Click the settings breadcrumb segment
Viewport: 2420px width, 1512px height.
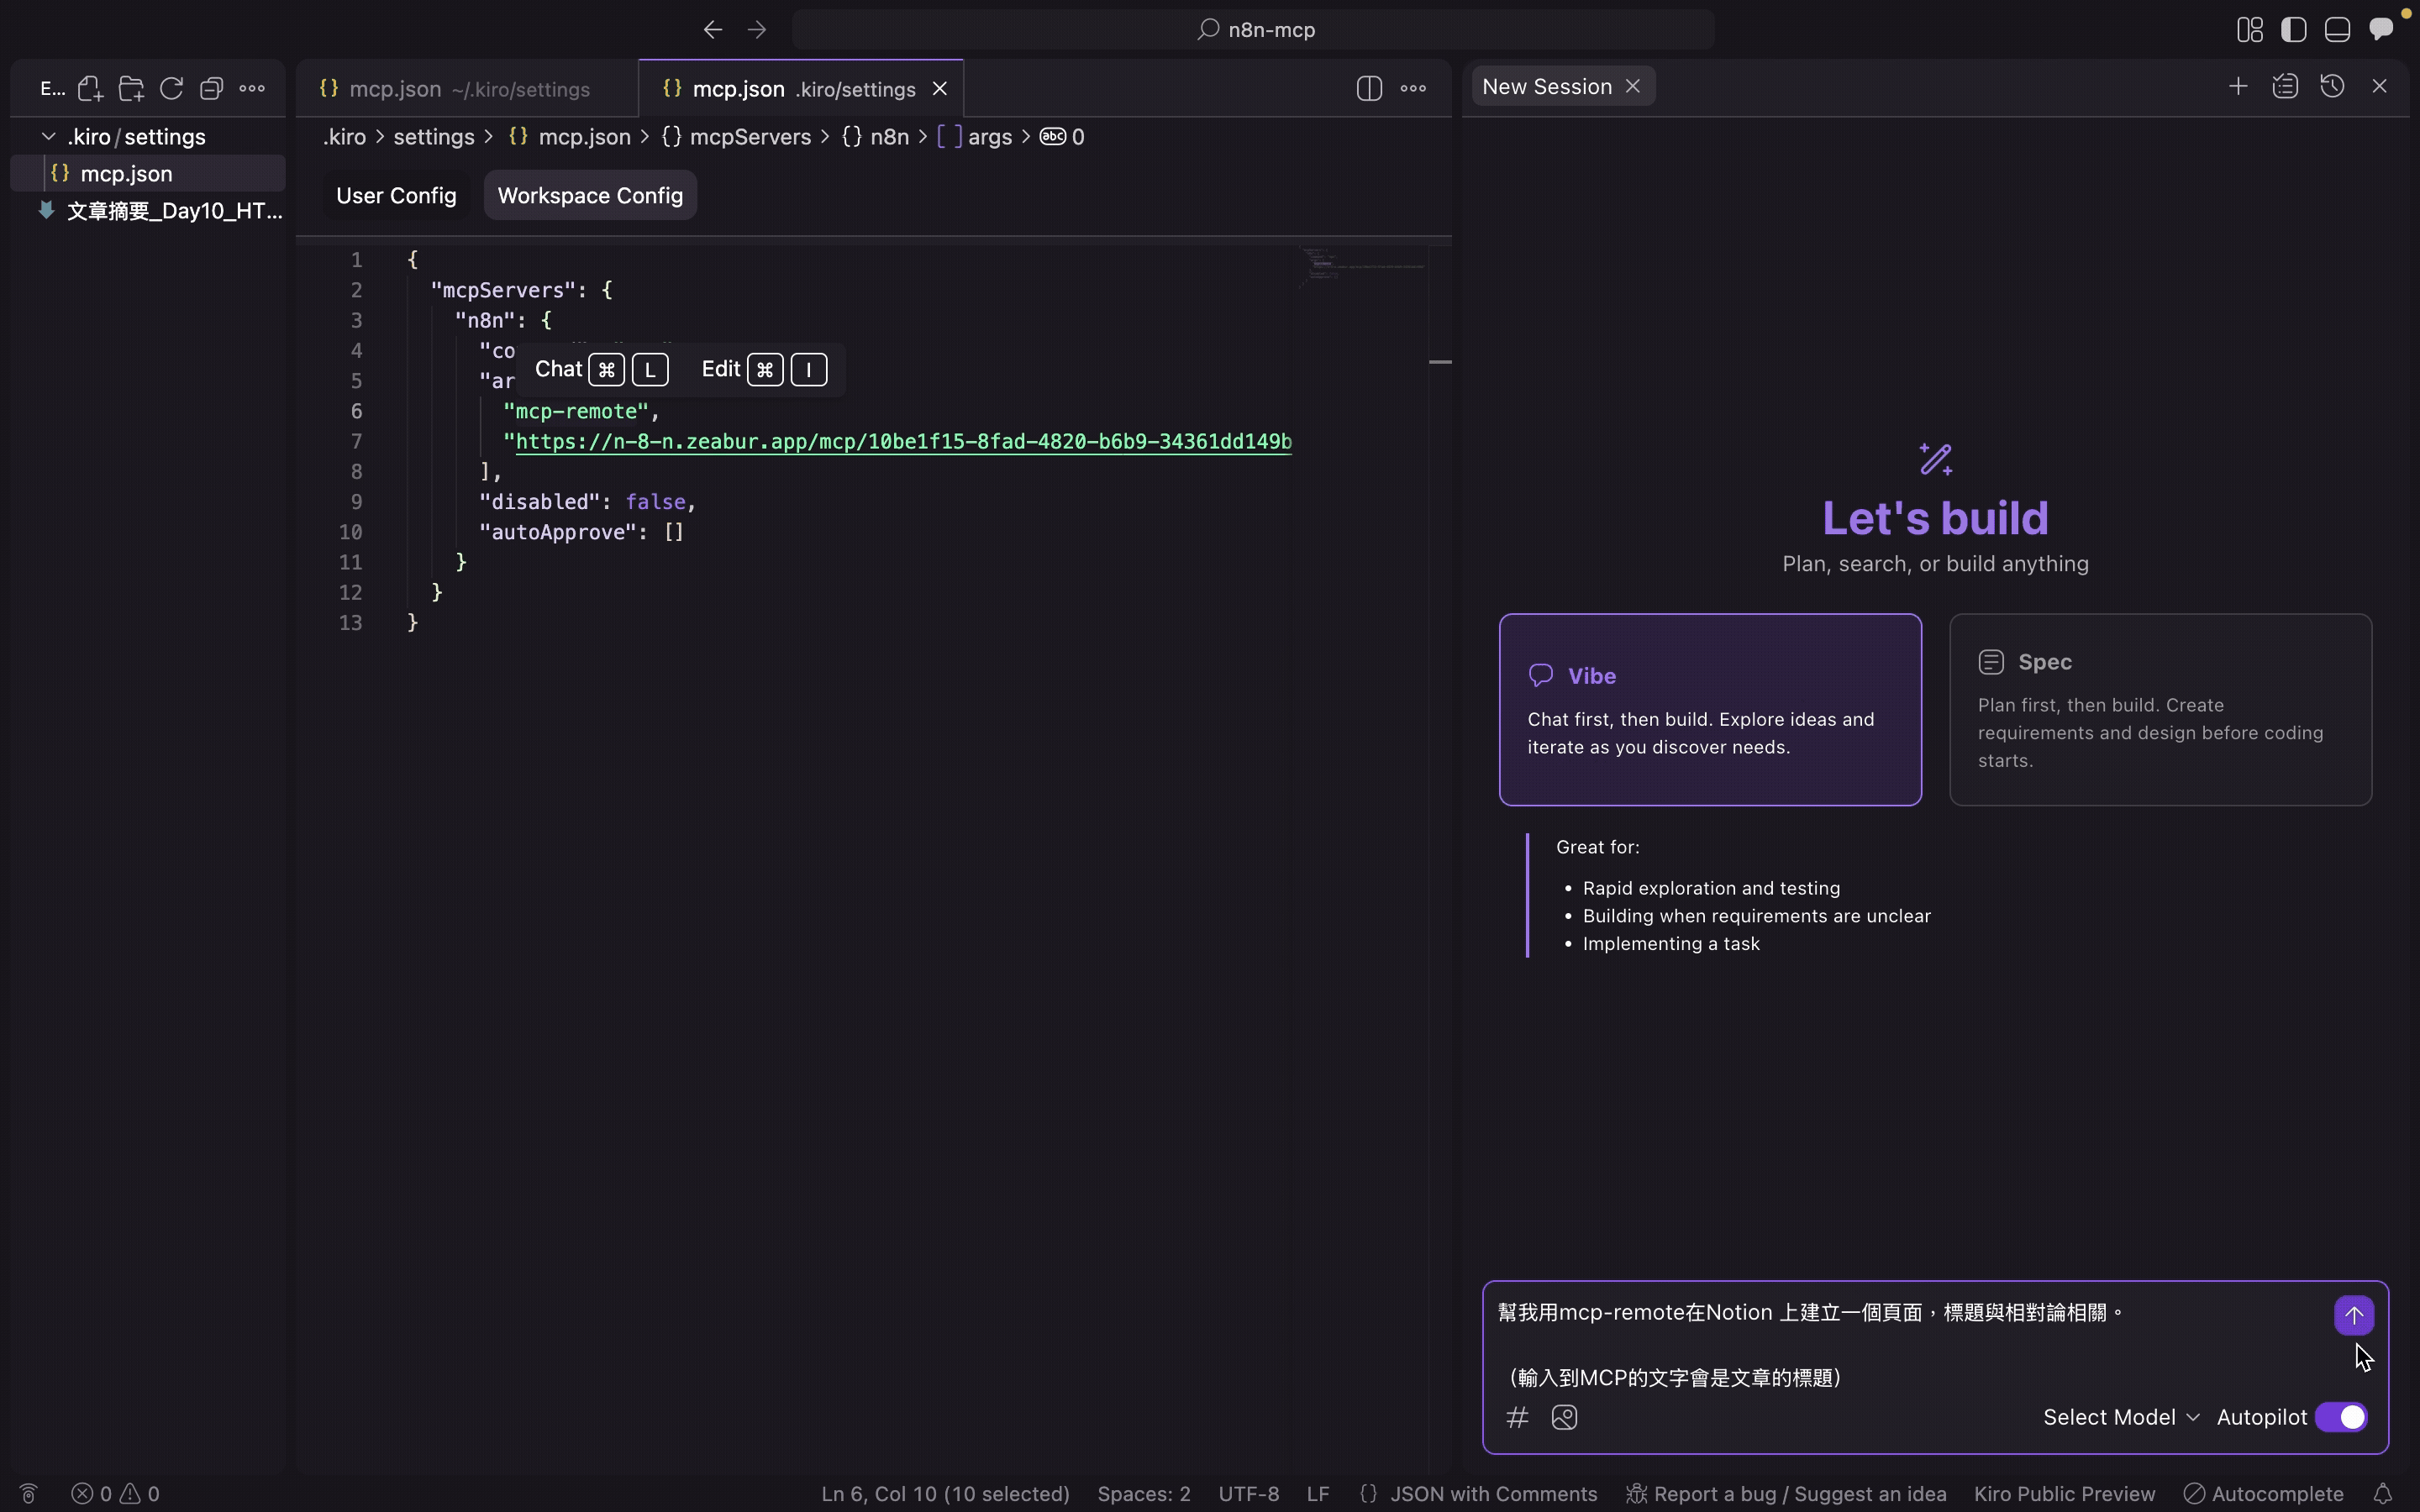click(434, 137)
